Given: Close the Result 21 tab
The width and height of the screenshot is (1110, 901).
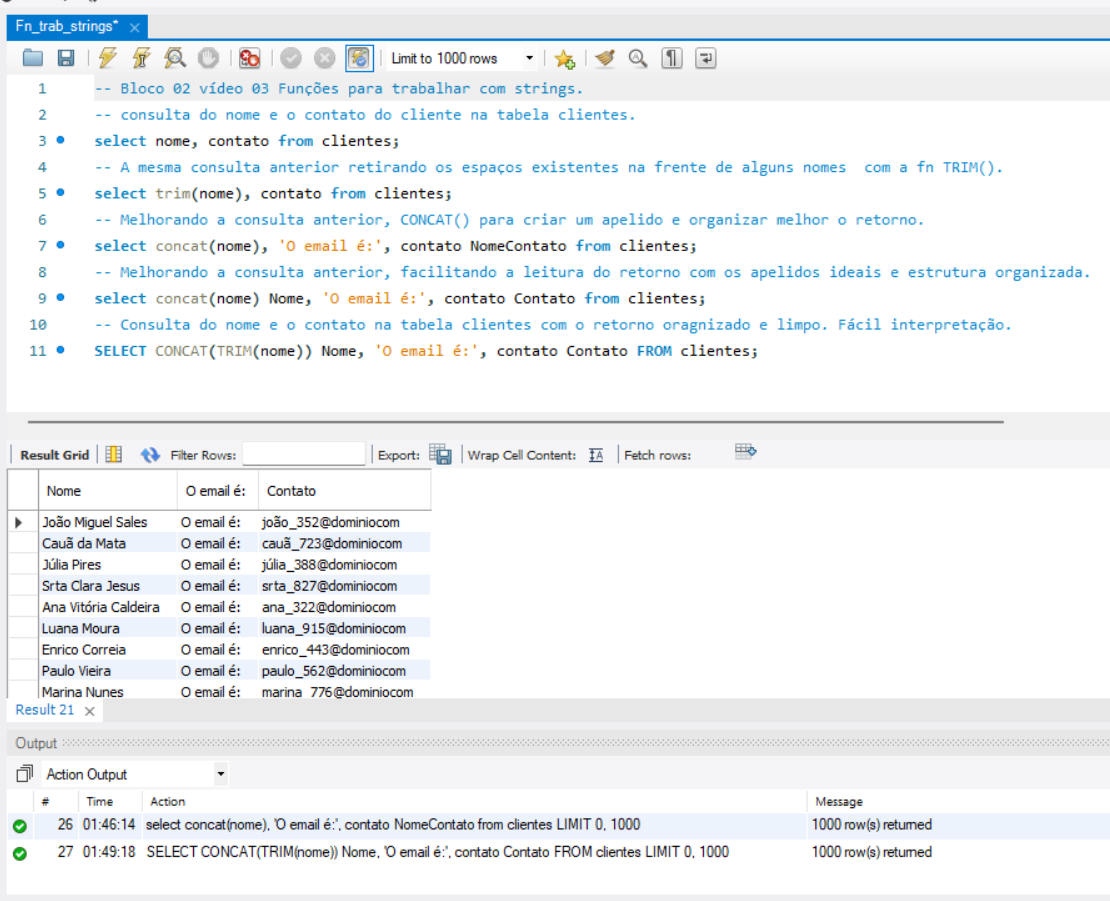Looking at the screenshot, I should pyautogui.click(x=89, y=711).
